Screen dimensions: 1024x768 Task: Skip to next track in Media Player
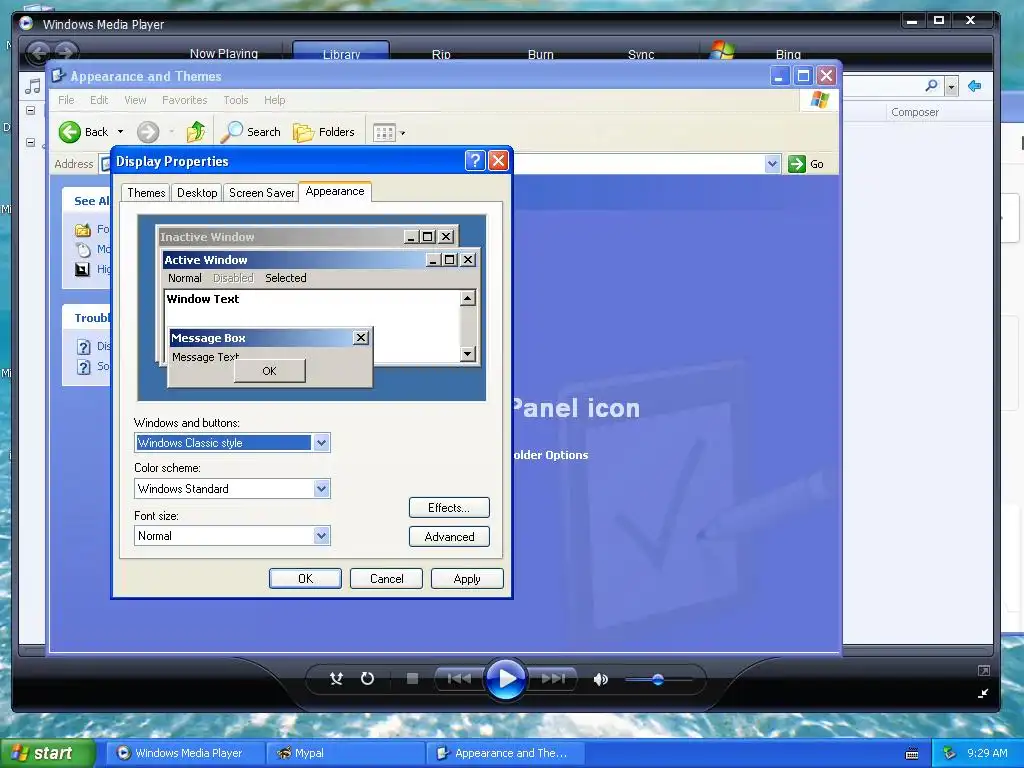tap(552, 679)
